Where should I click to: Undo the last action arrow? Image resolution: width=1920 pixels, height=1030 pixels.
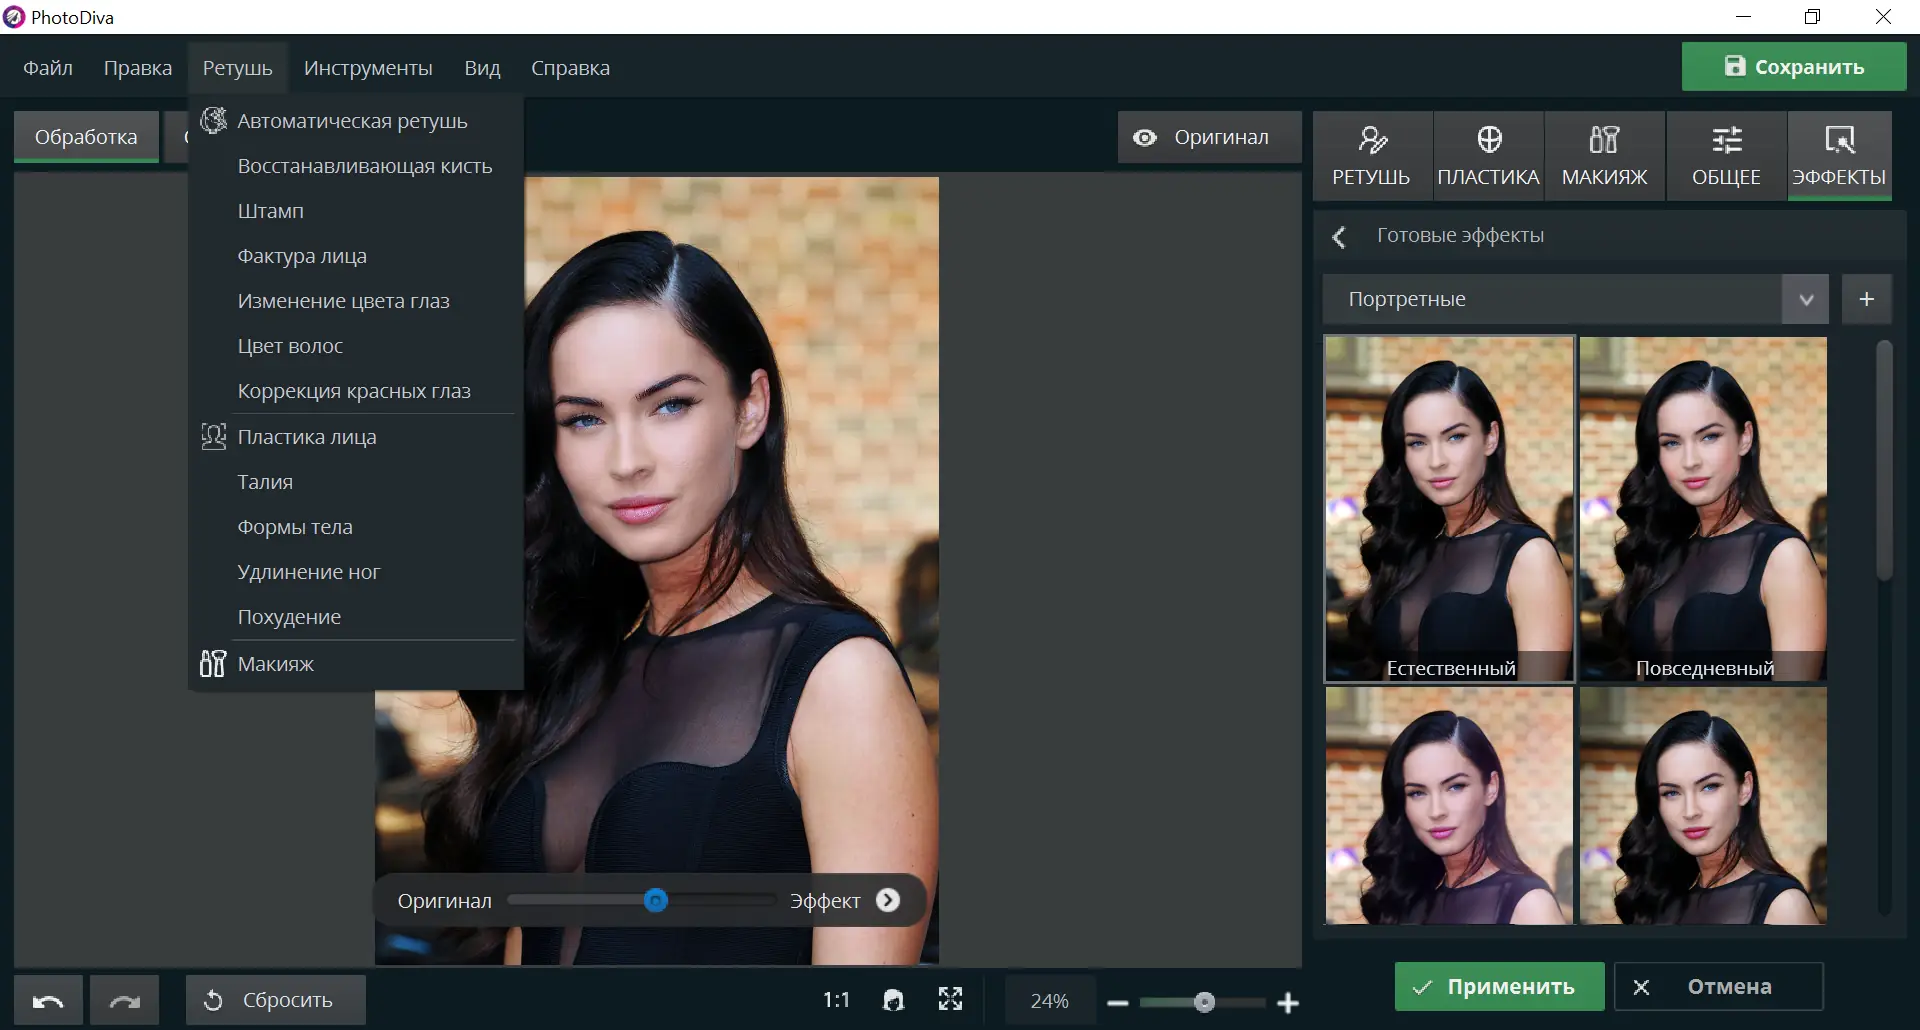pos(49,1000)
